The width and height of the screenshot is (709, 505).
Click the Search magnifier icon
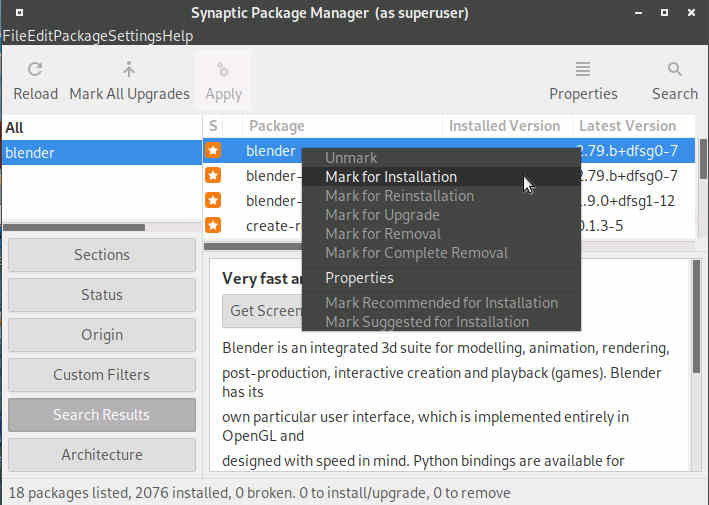[675, 69]
